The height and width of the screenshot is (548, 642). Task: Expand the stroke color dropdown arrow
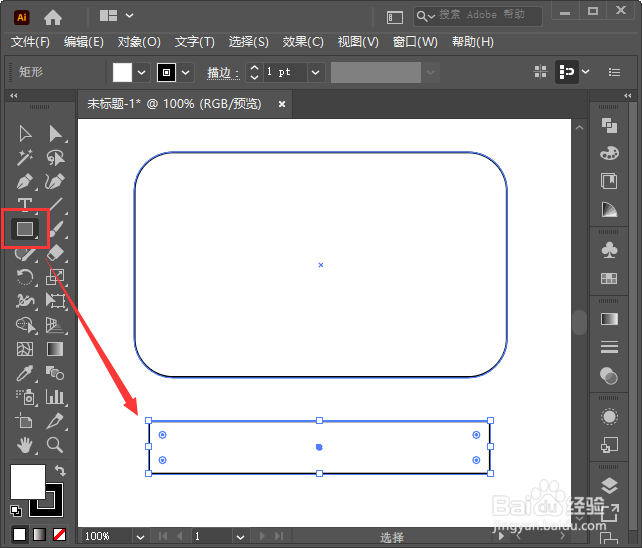pos(185,72)
